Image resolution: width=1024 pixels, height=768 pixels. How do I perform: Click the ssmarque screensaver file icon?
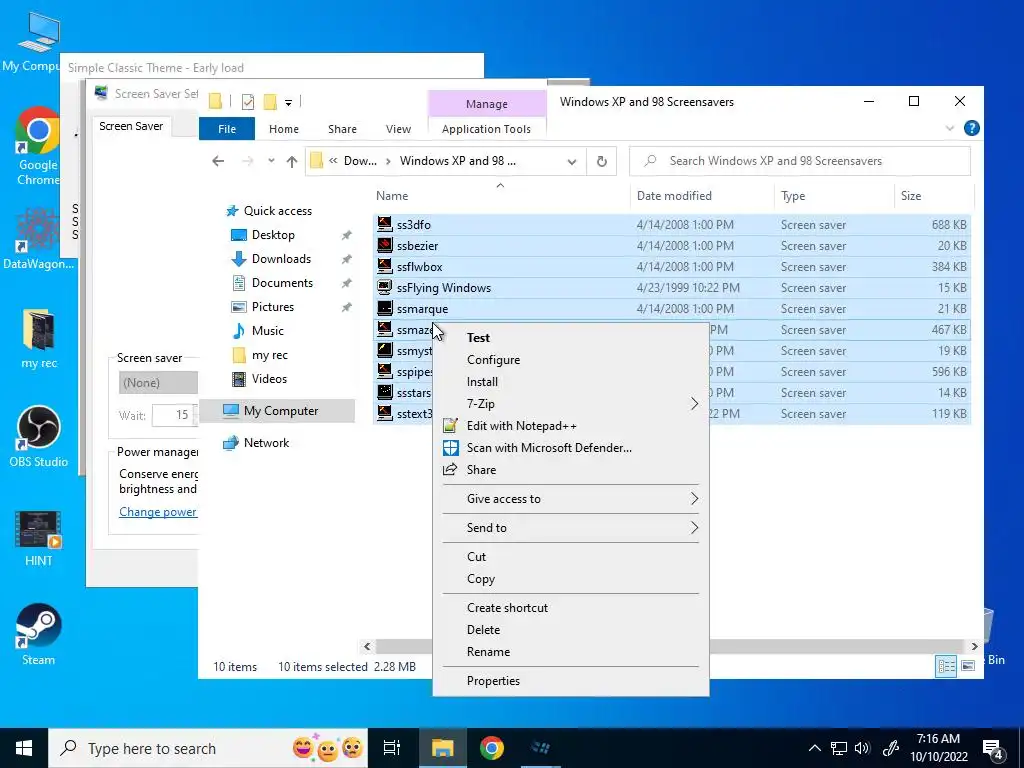[385, 308]
